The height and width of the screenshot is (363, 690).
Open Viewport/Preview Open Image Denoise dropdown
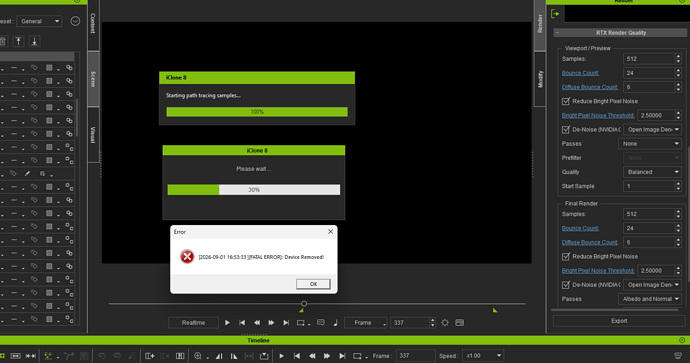(653, 129)
